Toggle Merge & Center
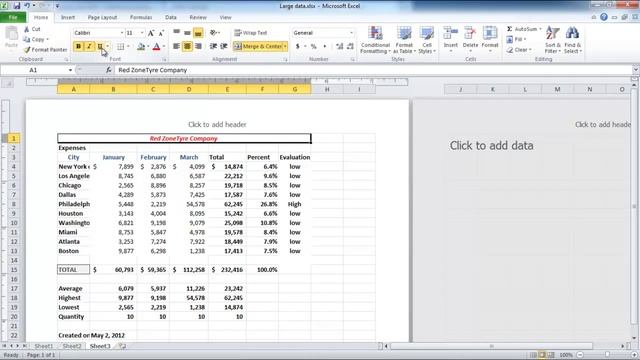Viewport: 640px width, 360px height. (x=258, y=47)
